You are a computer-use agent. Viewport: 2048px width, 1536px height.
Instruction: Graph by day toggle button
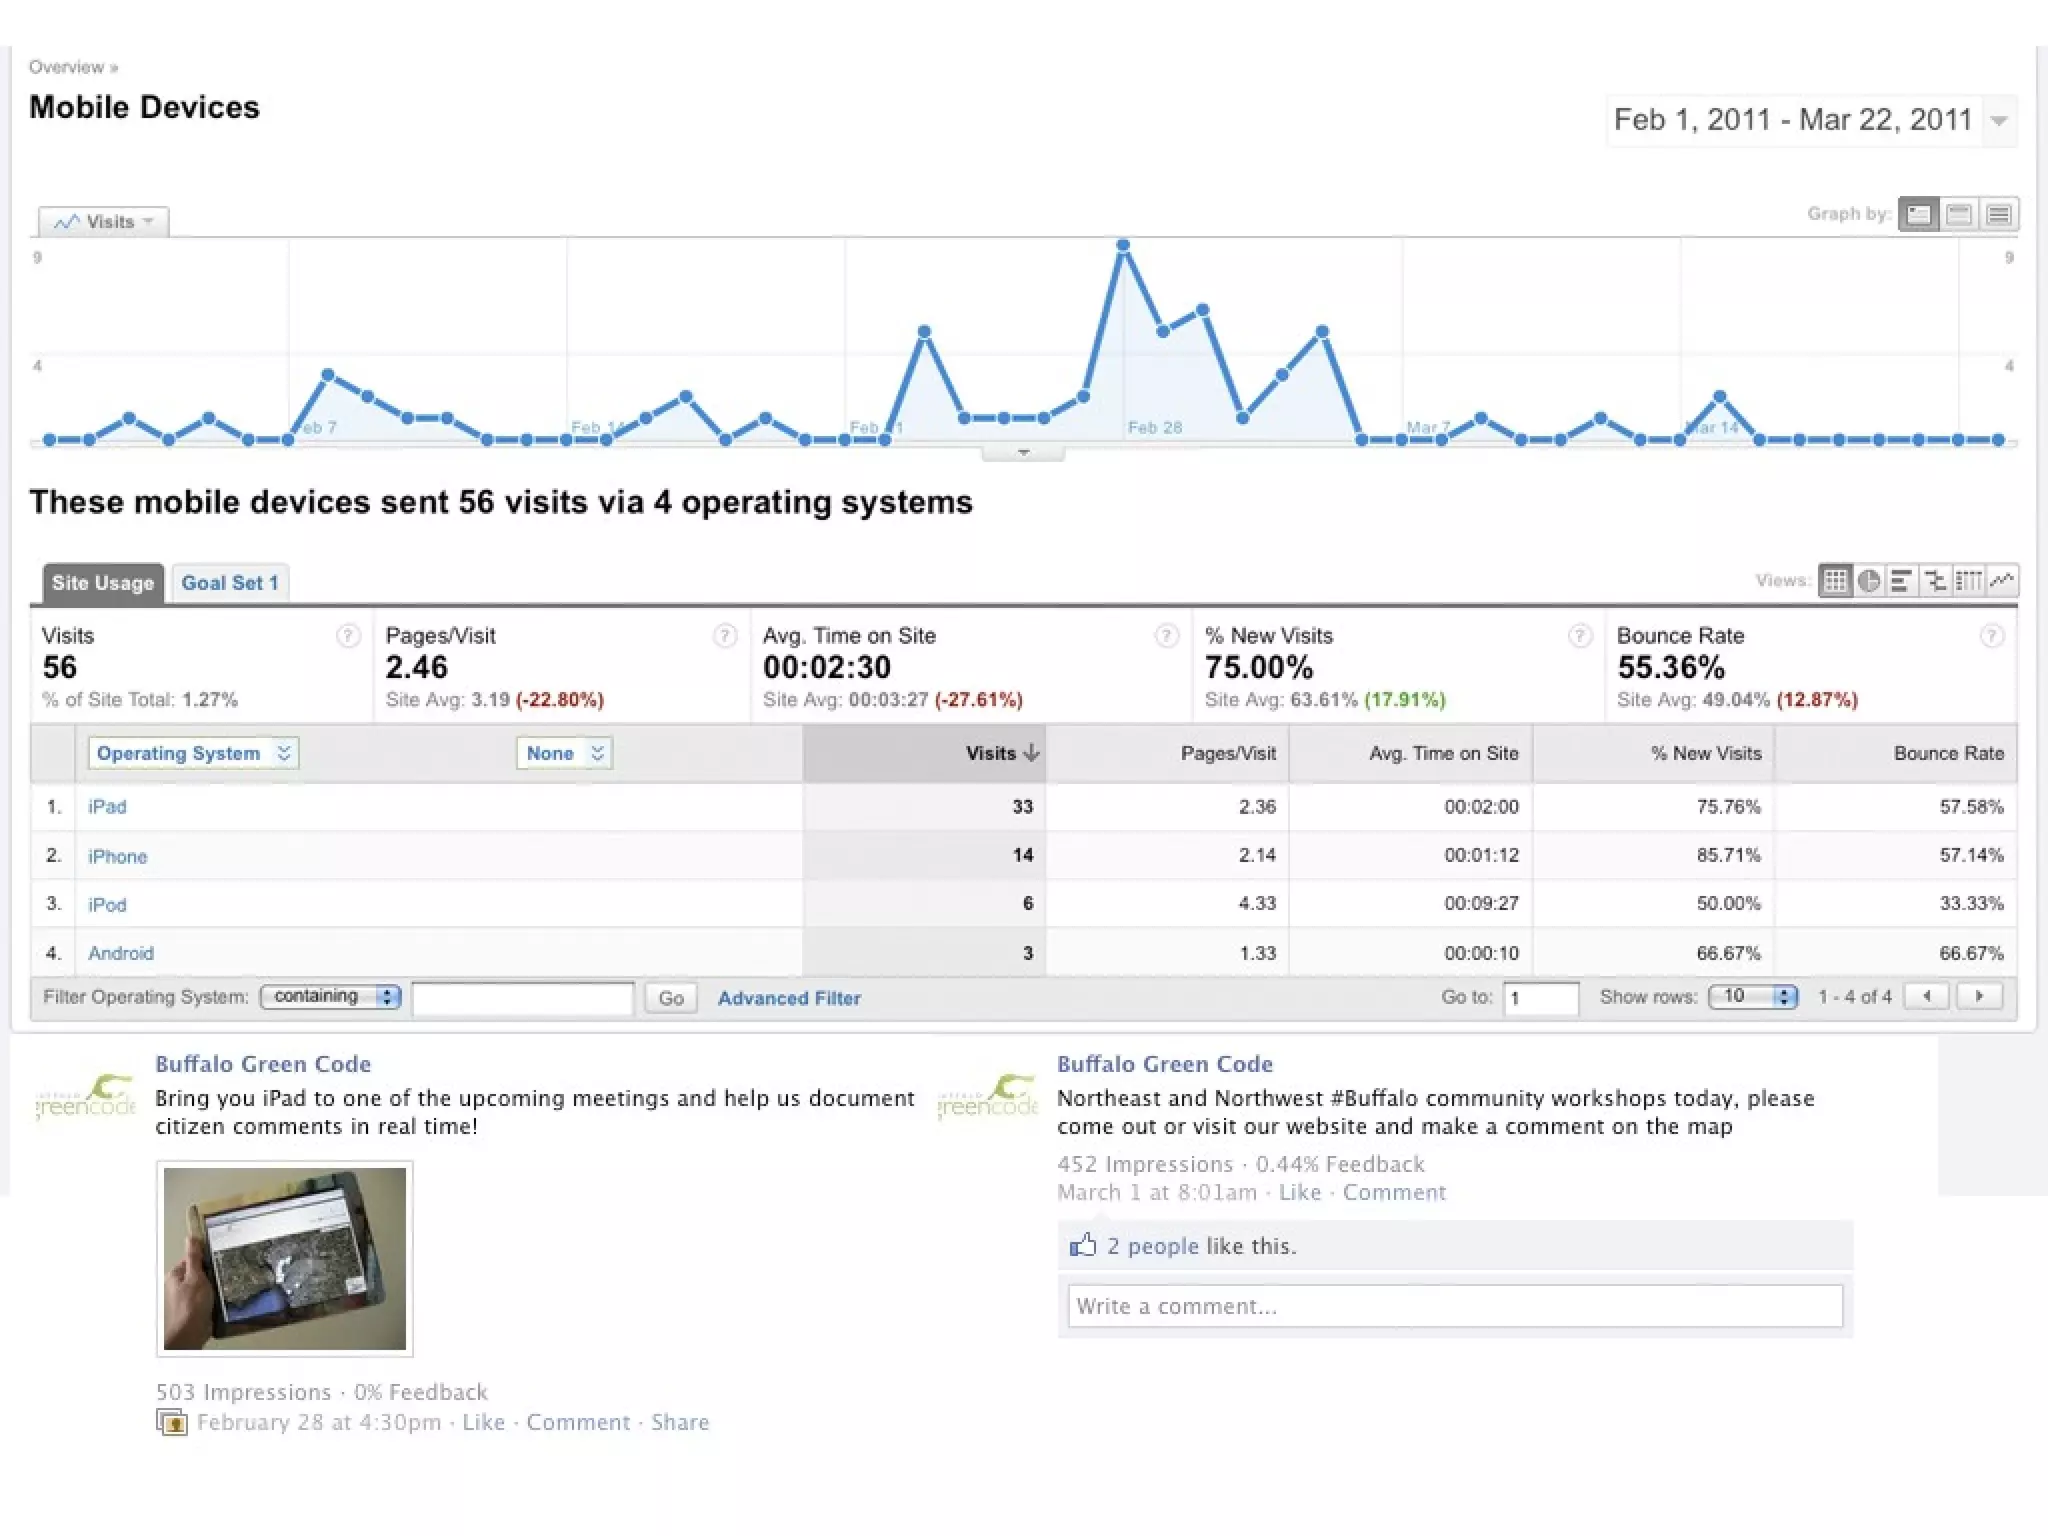1918,214
